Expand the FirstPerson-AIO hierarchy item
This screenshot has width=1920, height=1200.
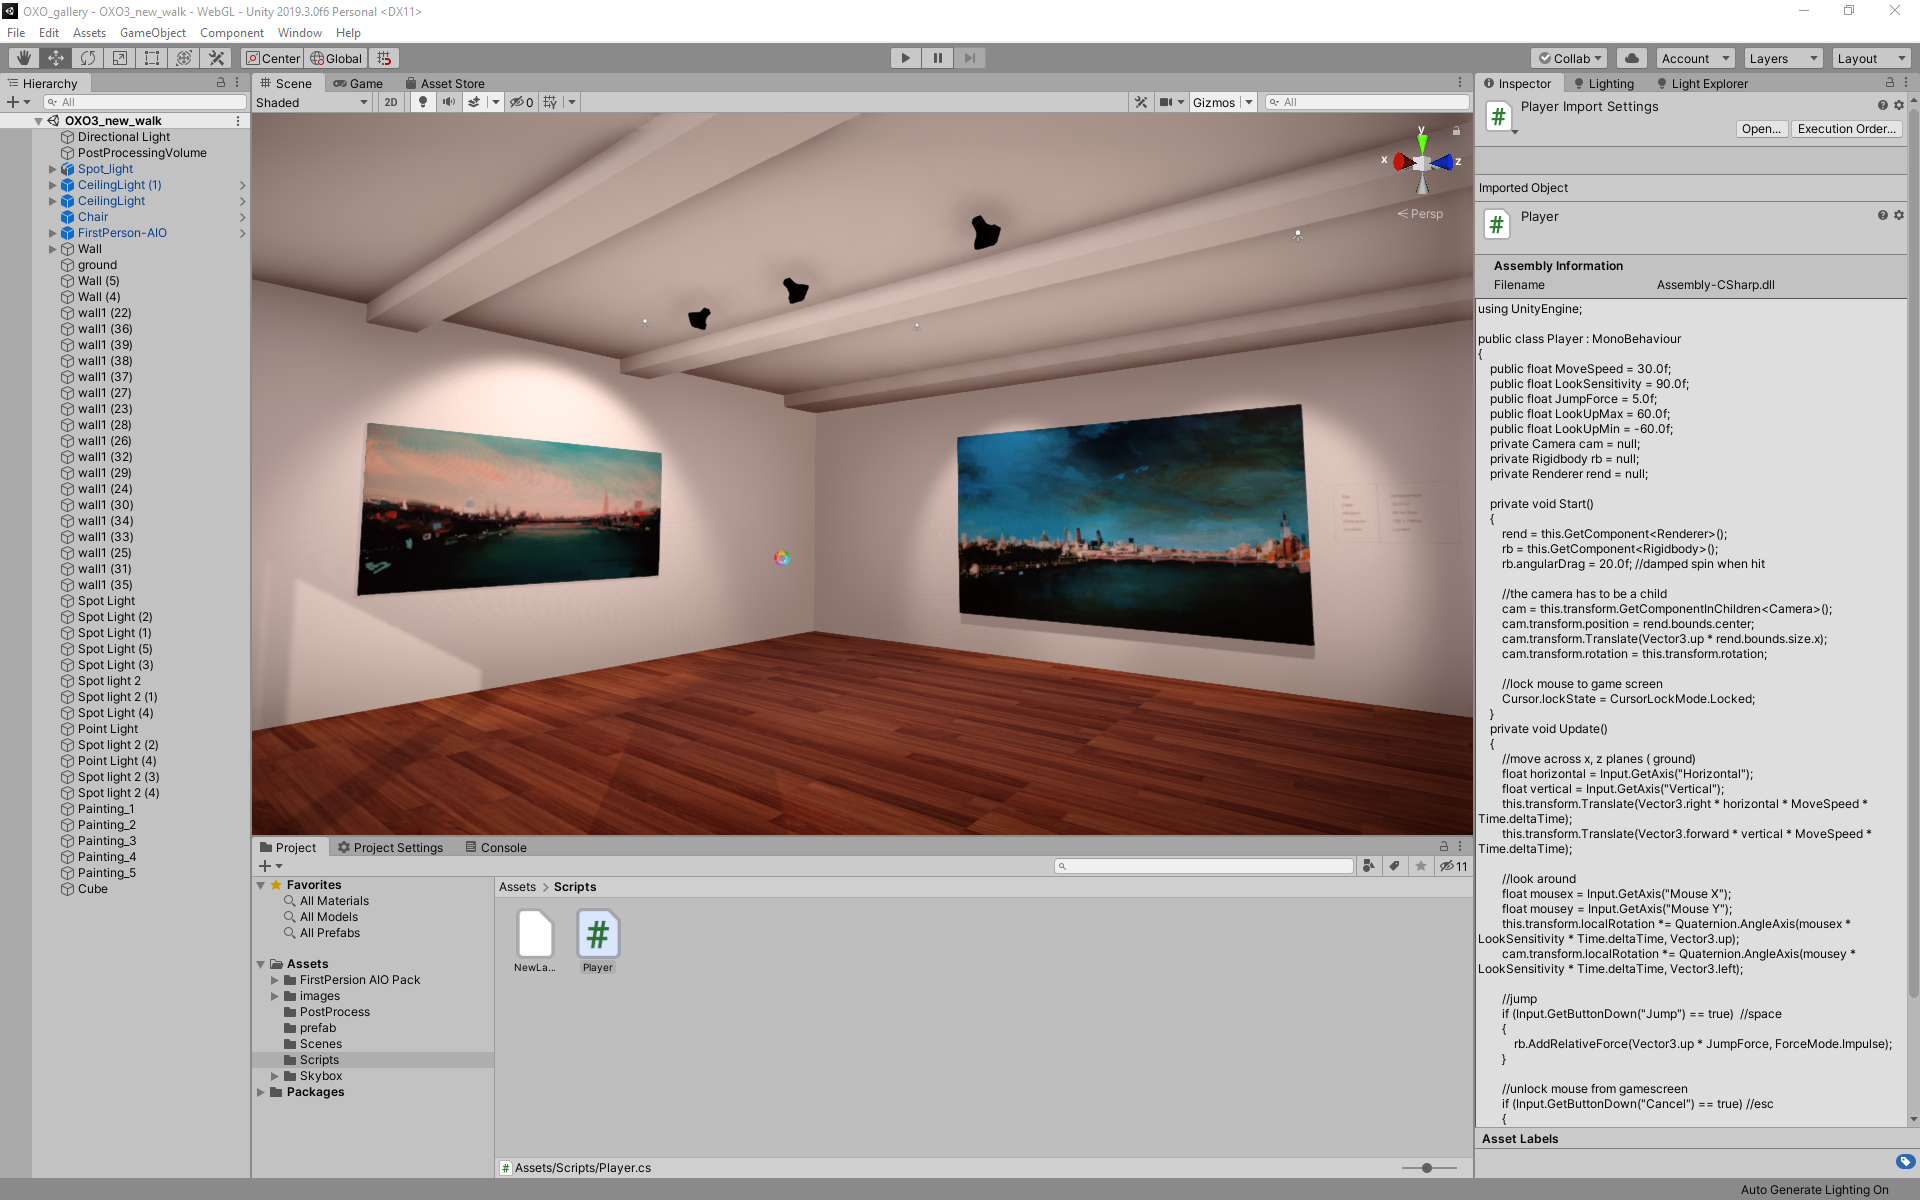(x=53, y=233)
